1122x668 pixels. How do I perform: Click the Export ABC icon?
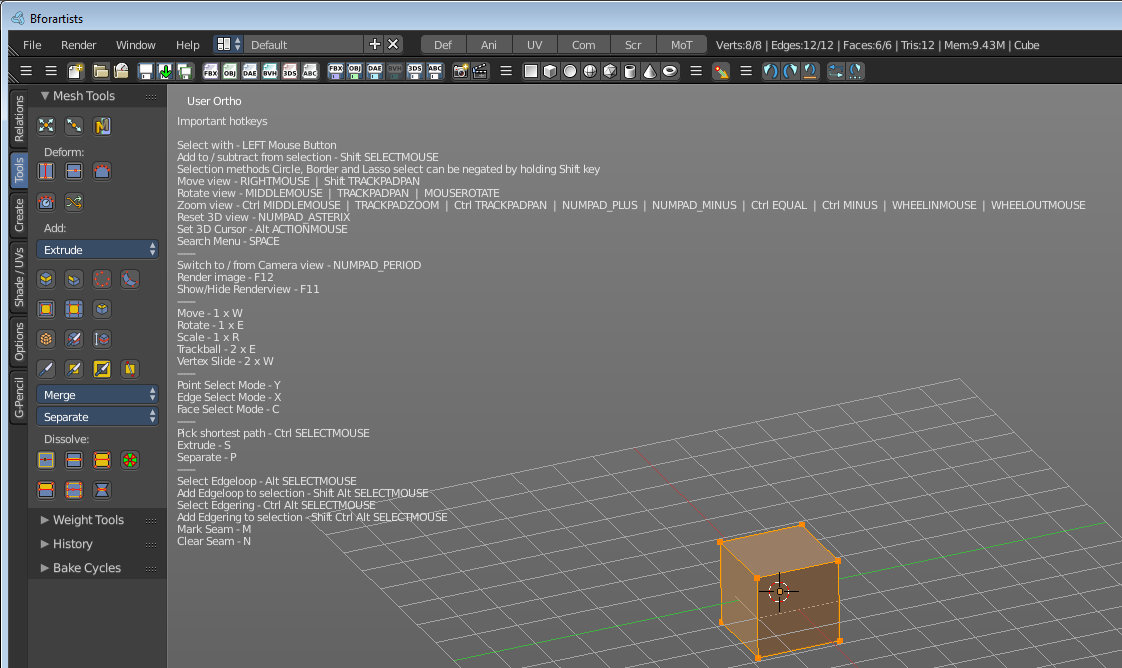(x=434, y=72)
